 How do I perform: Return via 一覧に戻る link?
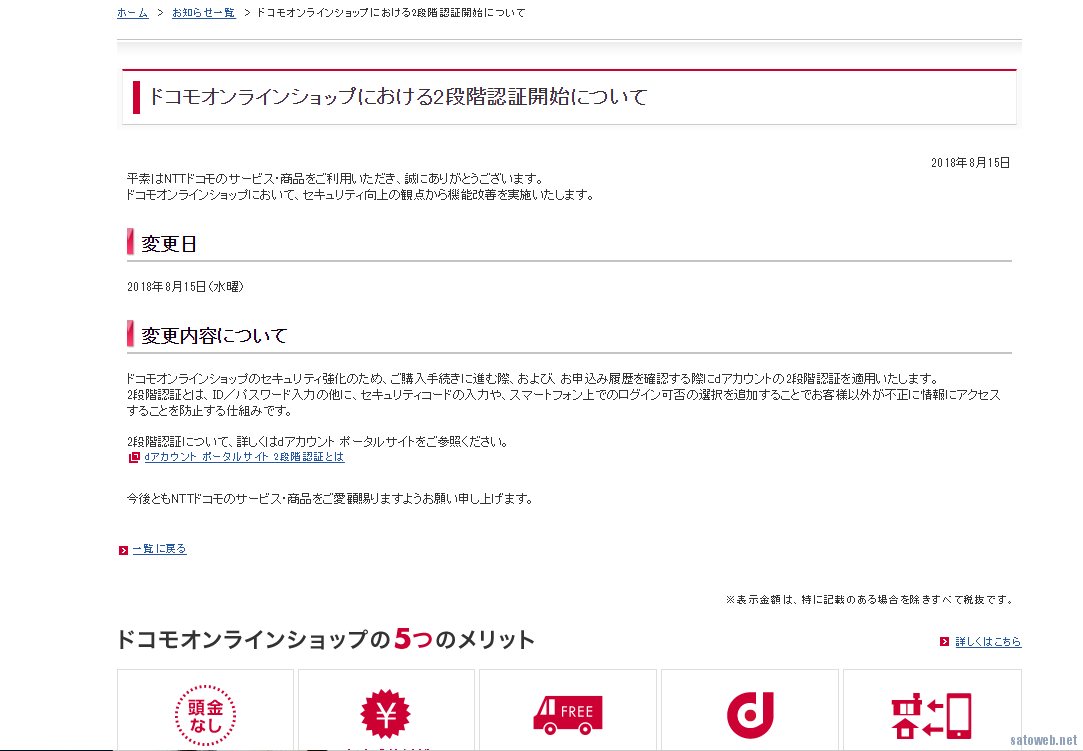[160, 549]
